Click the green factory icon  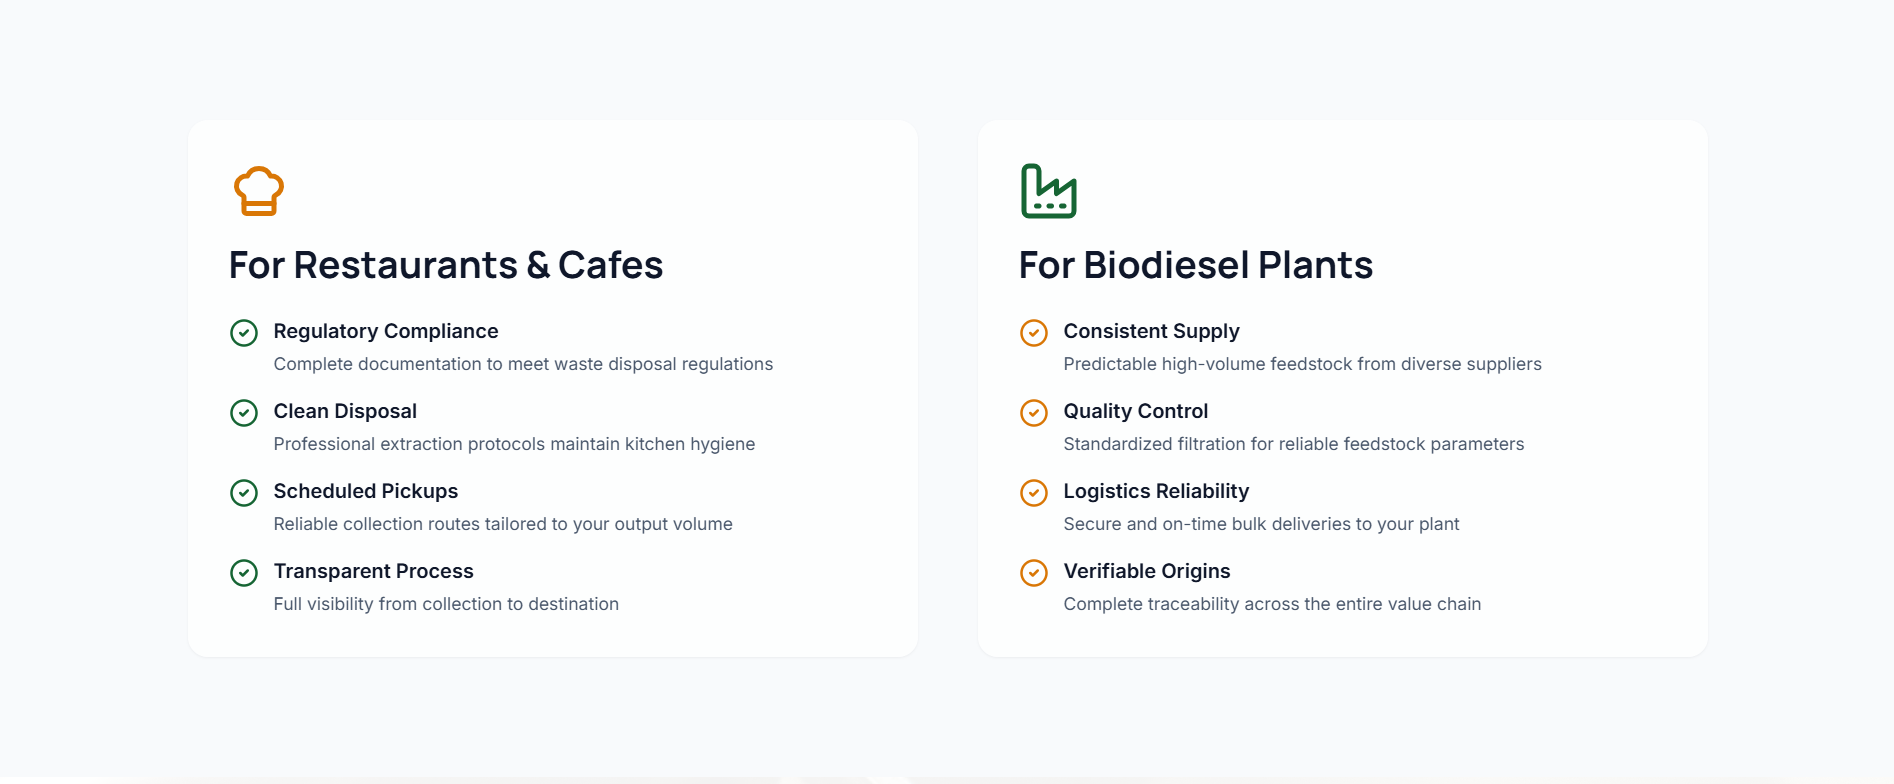coord(1048,191)
